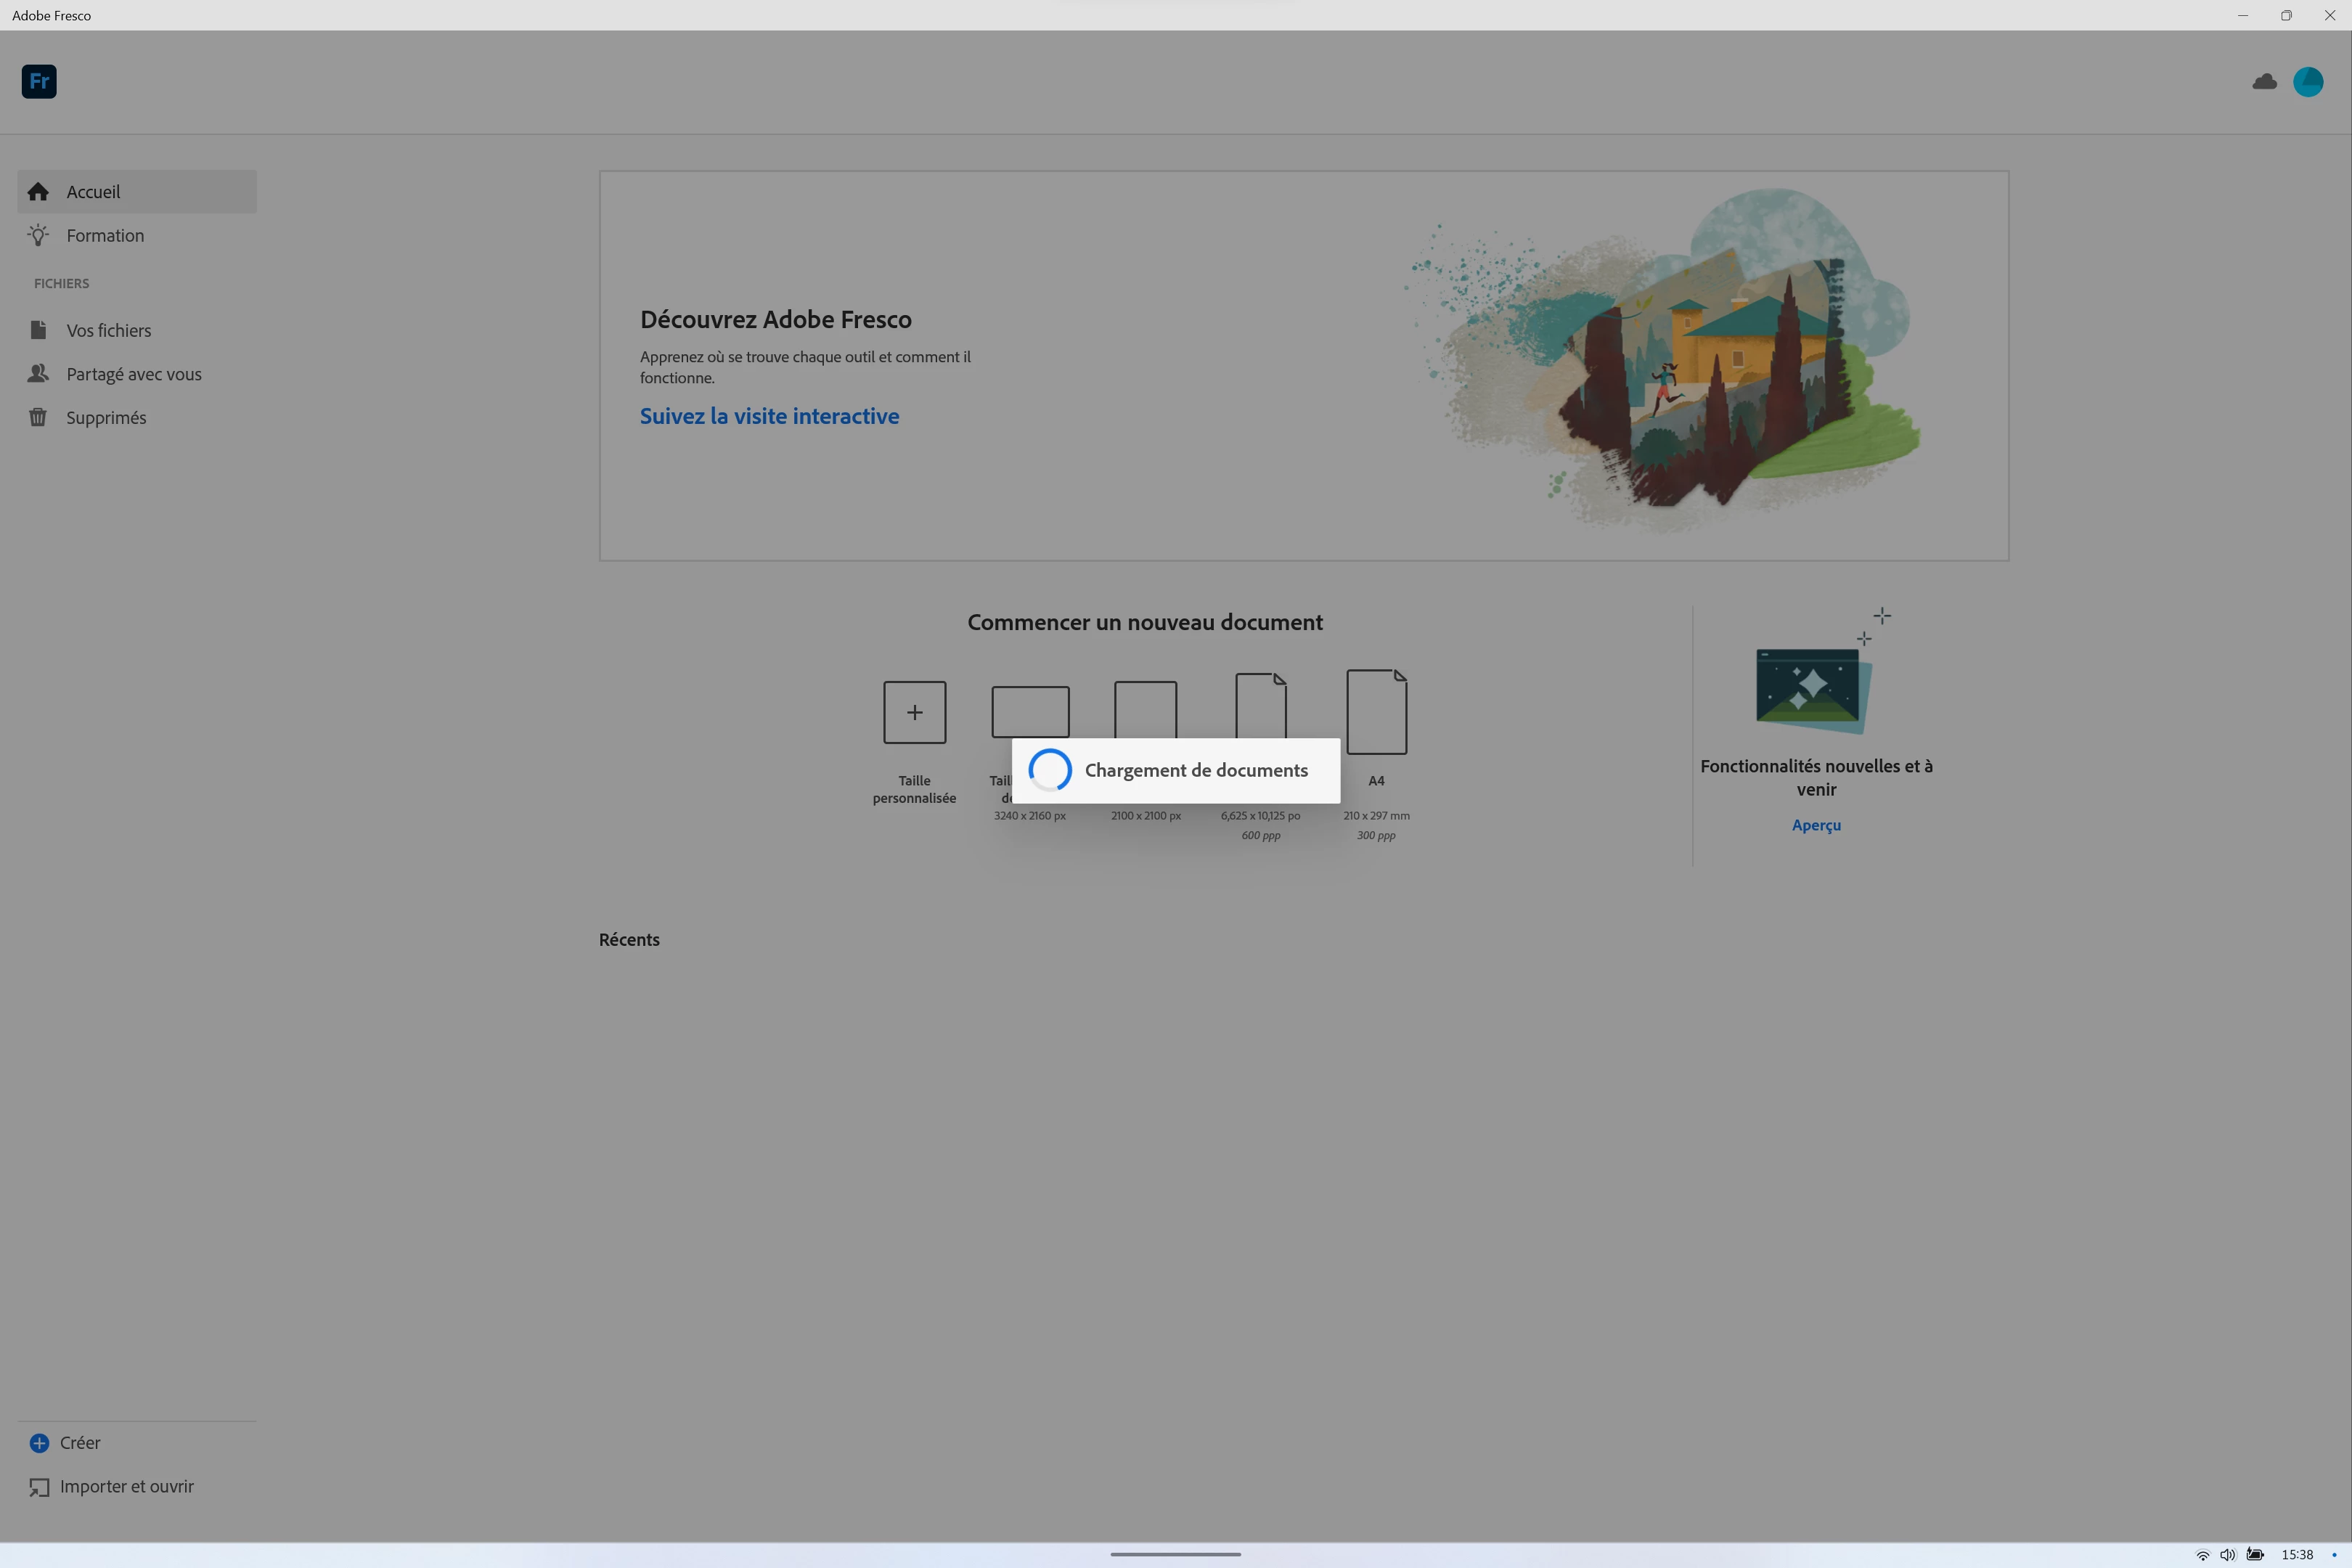The height and width of the screenshot is (1568, 2352).
Task: Open the Supprimés trash section
Action: click(x=106, y=418)
